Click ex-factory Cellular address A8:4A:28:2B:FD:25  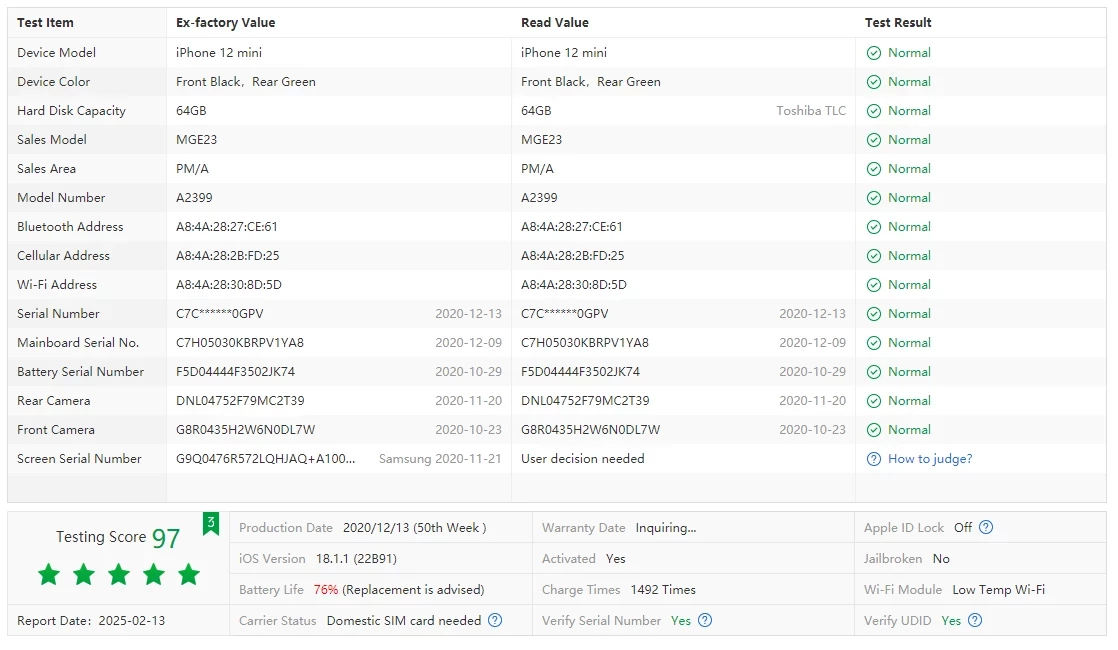coord(227,256)
